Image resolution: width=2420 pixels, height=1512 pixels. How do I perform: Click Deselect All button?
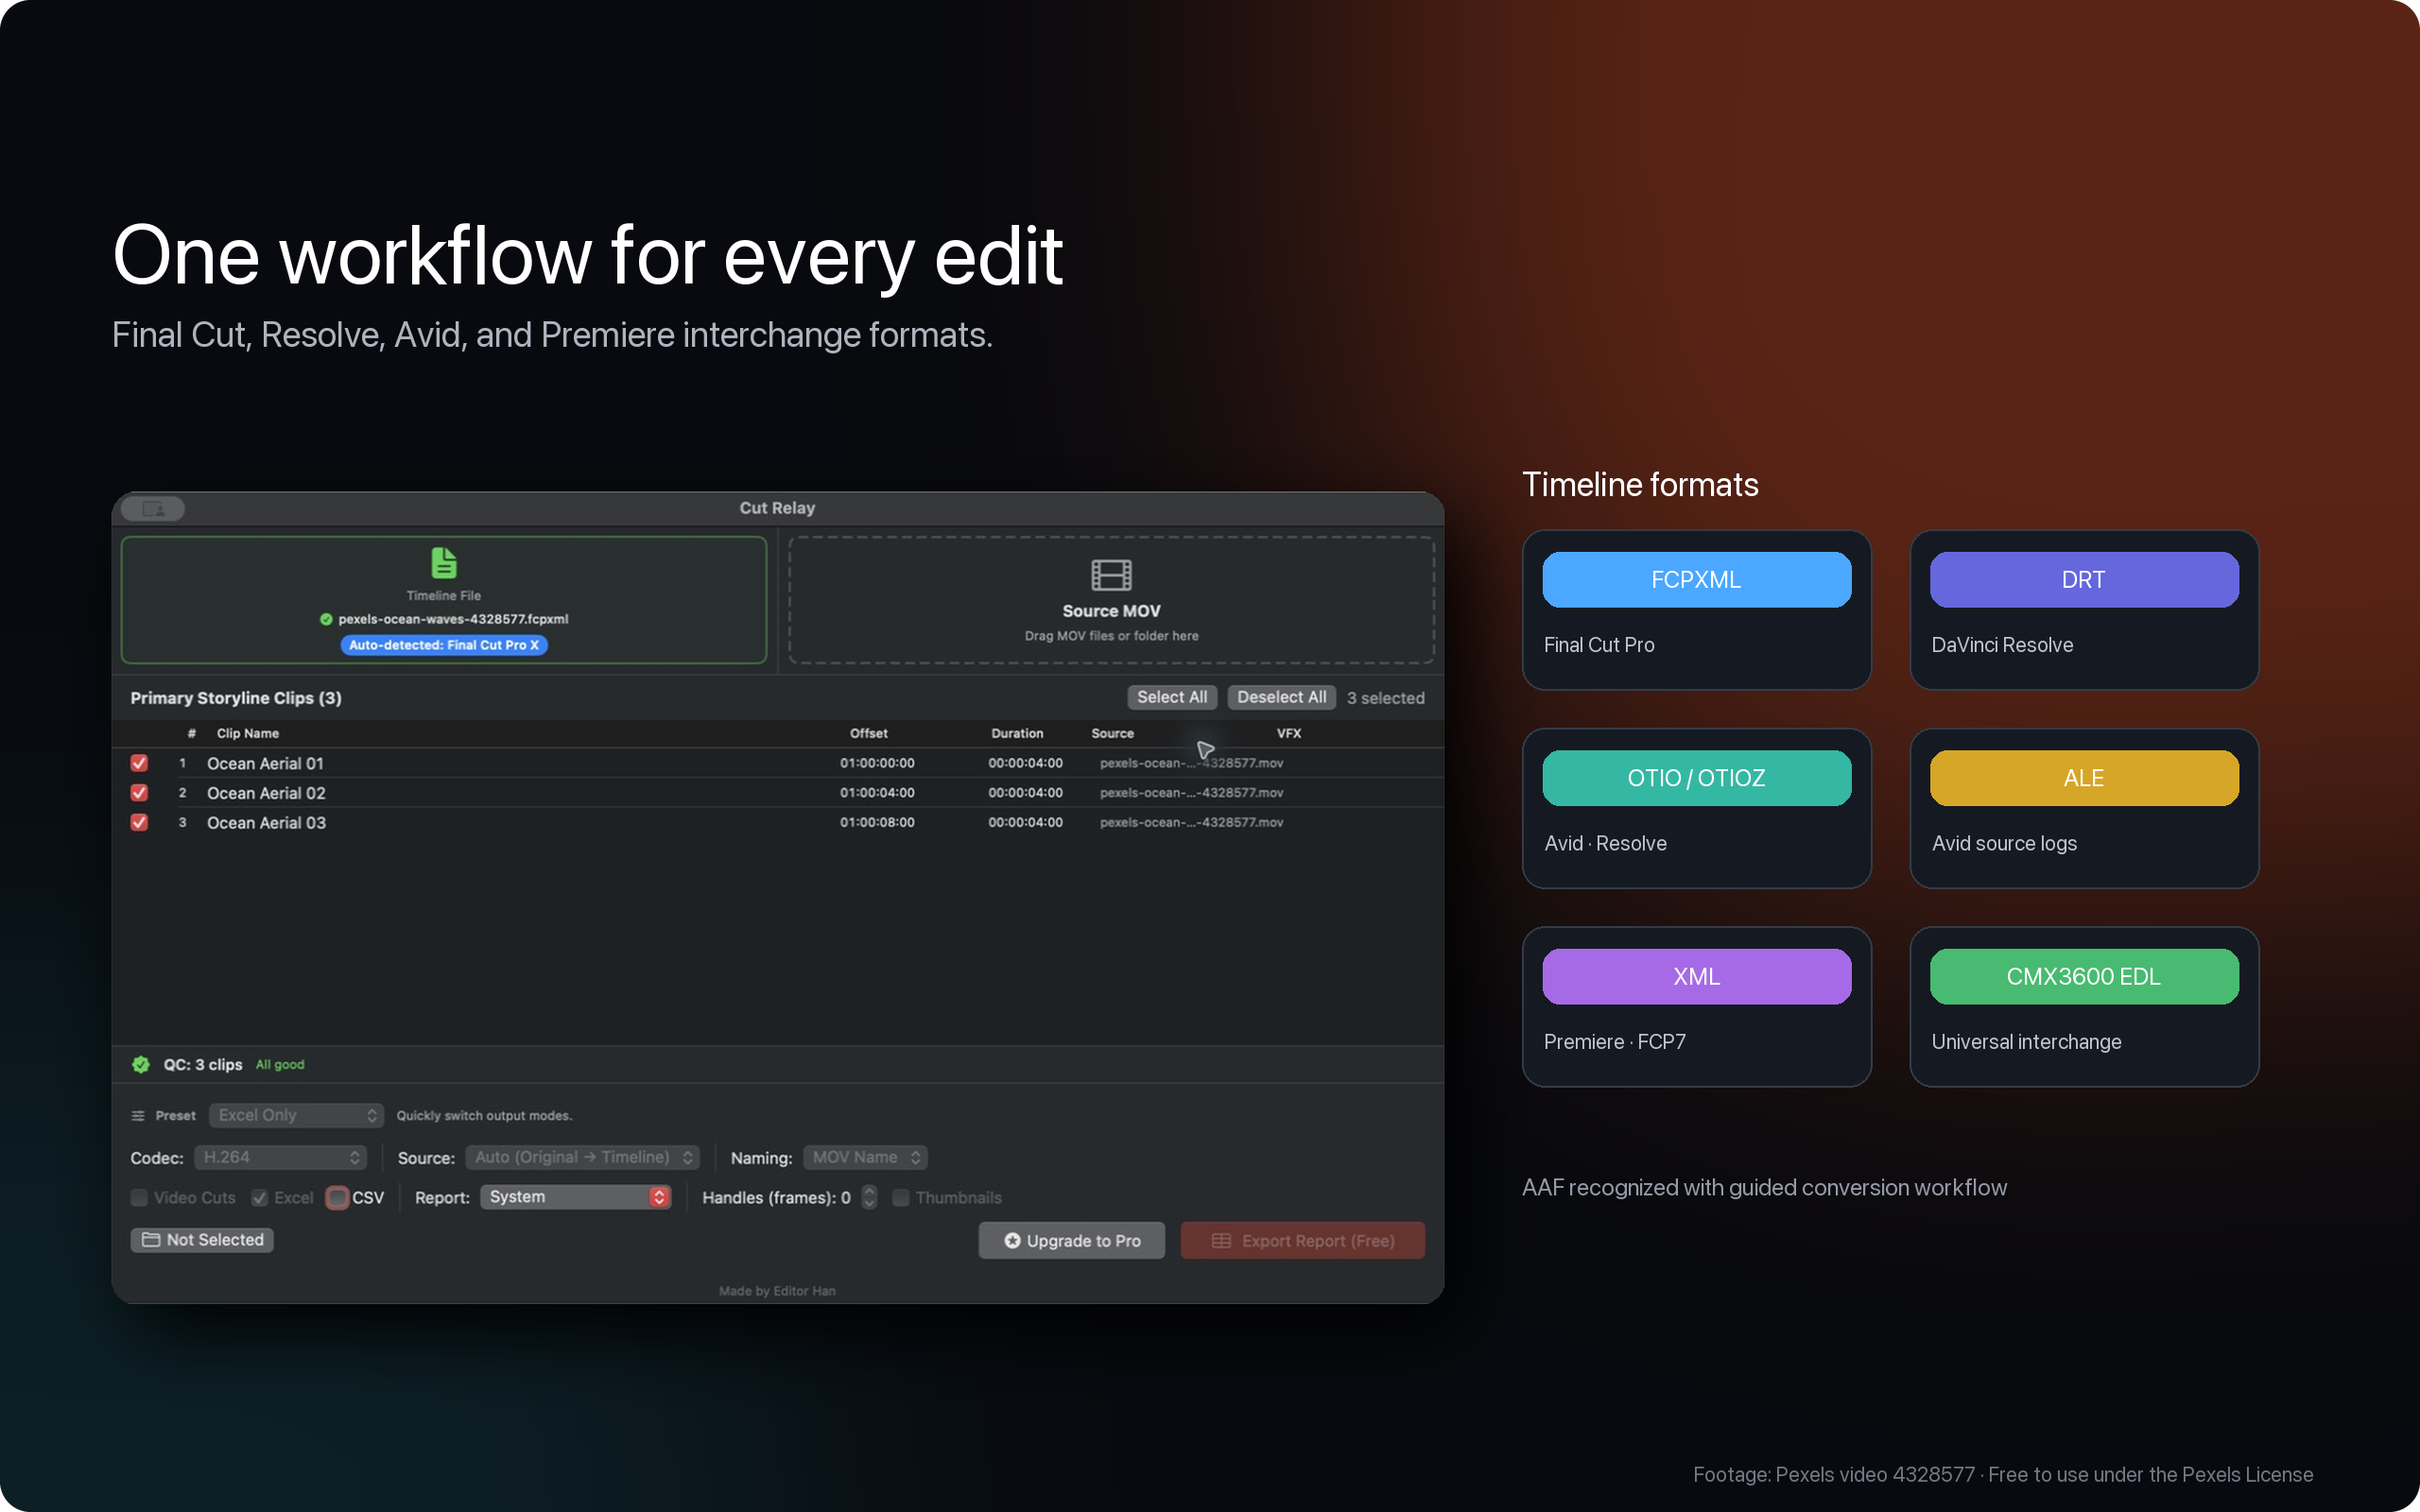click(1281, 697)
